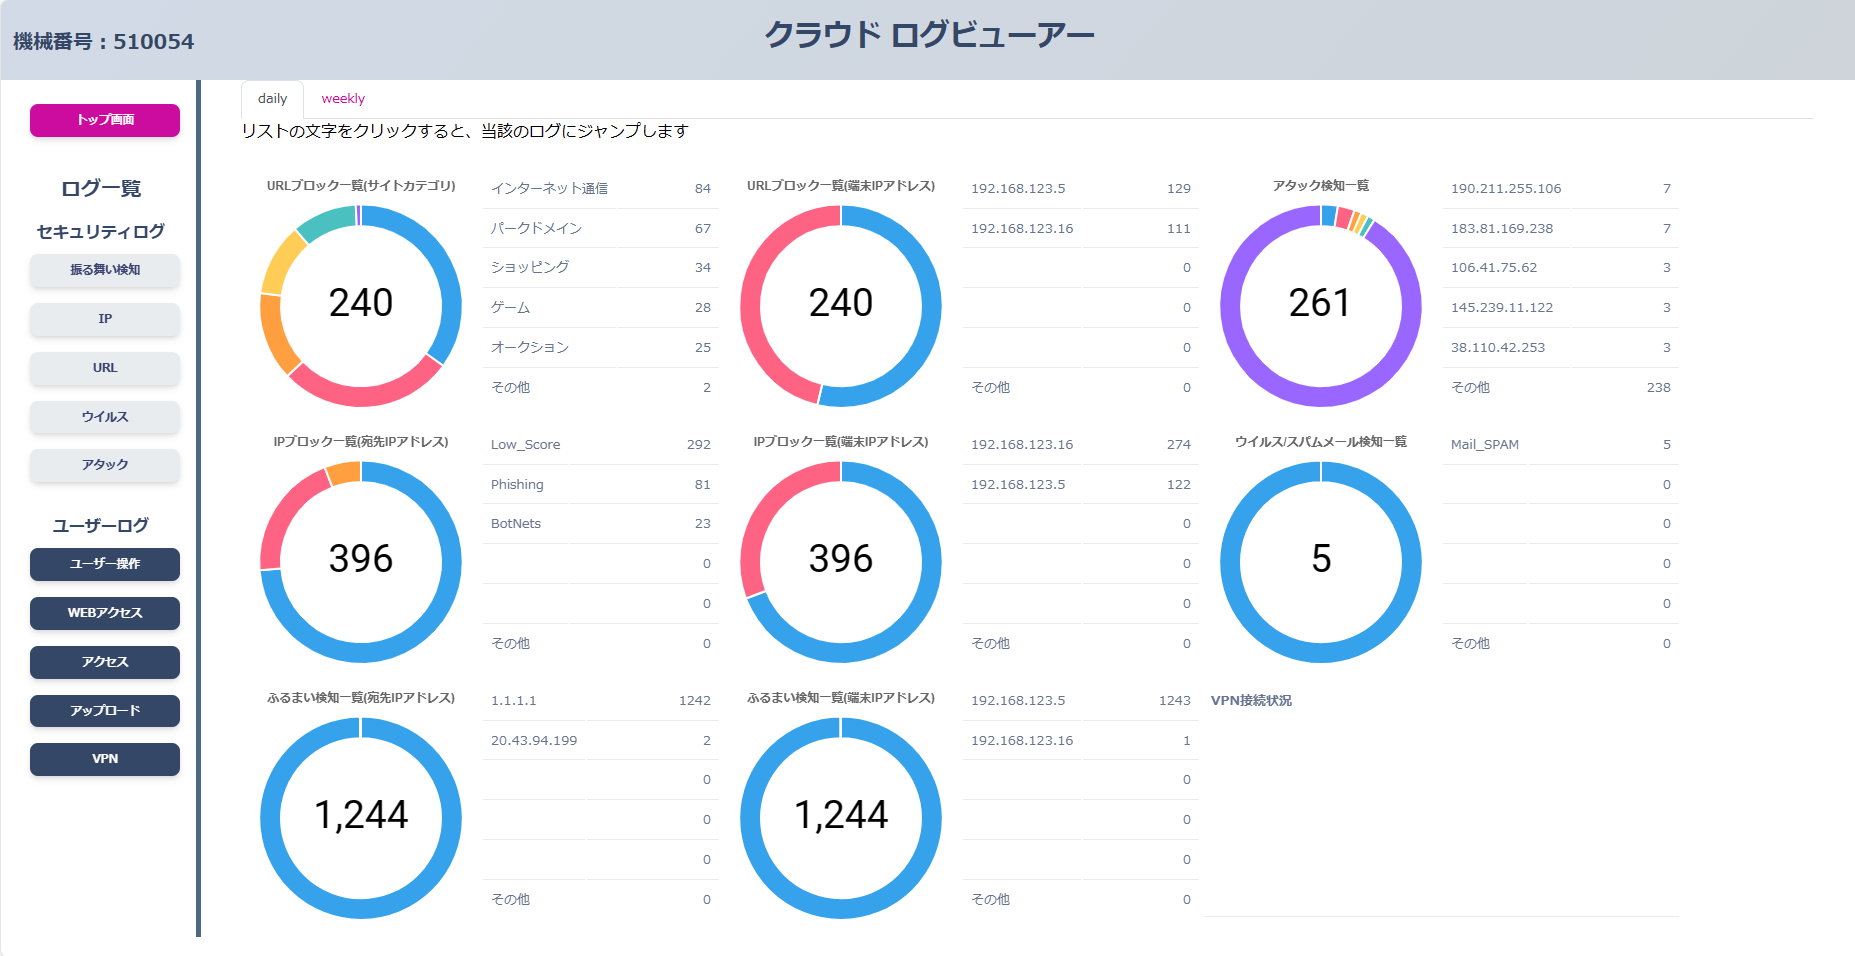Open the アップロード user log
Viewport: 1855px width, 956px height.
pos(104,710)
